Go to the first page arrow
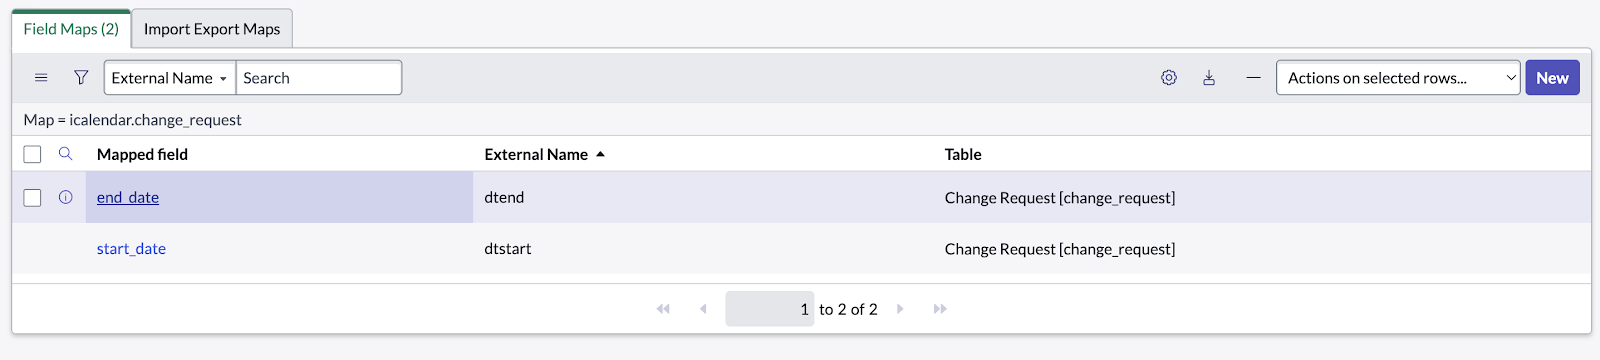This screenshot has width=1600, height=360. [x=663, y=309]
